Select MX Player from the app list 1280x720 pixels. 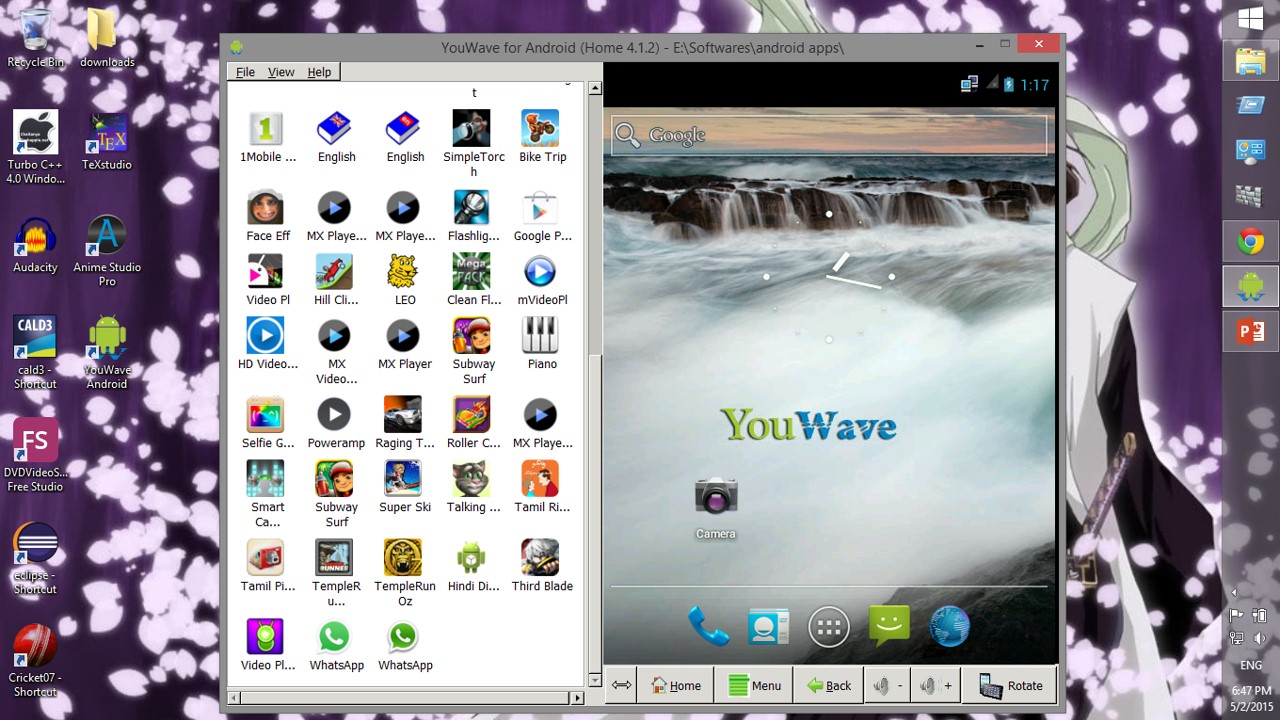pyautogui.click(x=404, y=336)
